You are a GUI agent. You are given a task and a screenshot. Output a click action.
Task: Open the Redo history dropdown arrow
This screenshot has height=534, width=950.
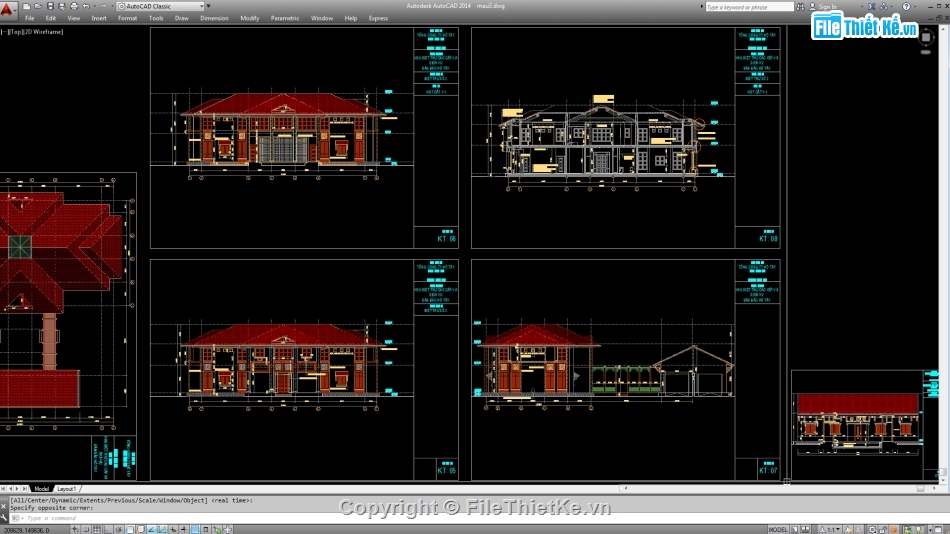pos(111,6)
